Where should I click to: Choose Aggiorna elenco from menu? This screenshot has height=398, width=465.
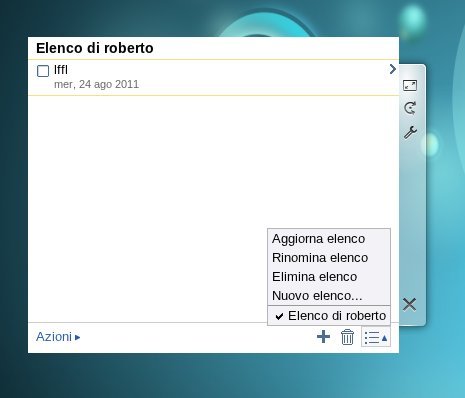point(329,239)
